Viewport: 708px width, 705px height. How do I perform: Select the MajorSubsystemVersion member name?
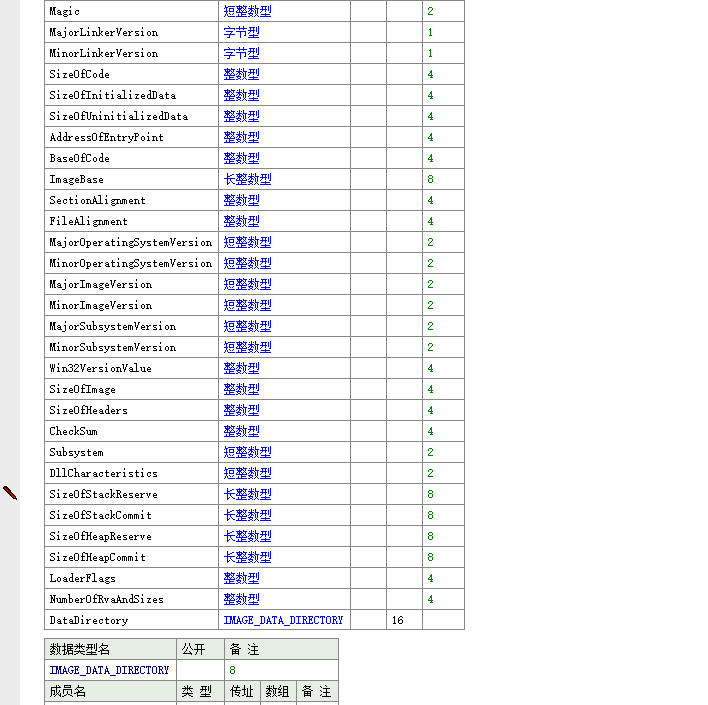(x=112, y=326)
